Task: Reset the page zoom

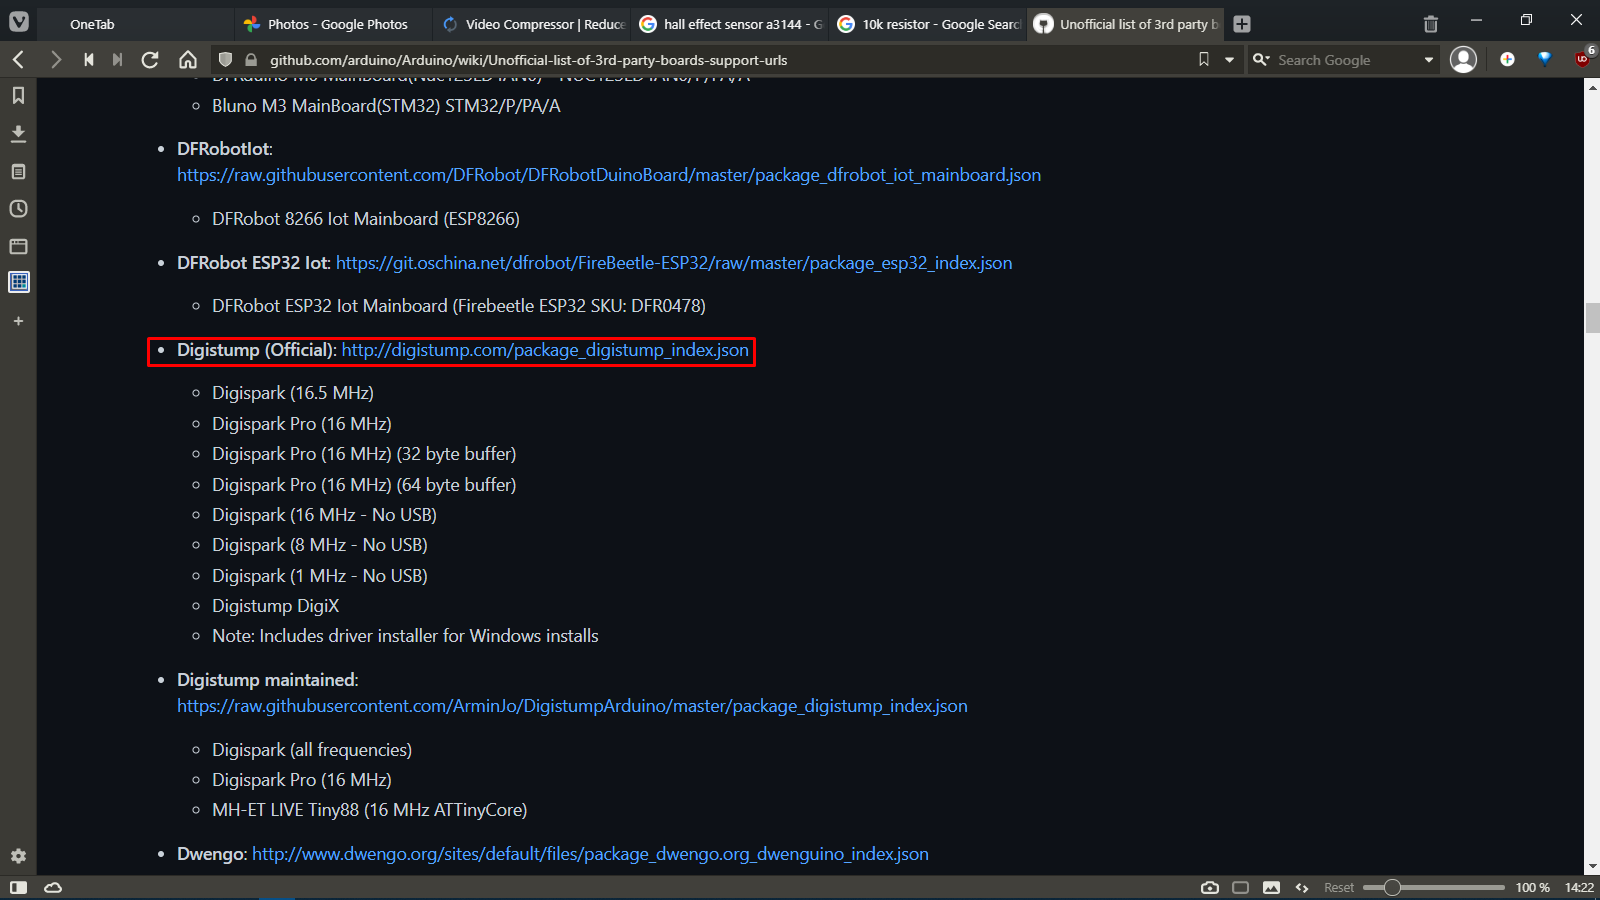Action: 1339,888
